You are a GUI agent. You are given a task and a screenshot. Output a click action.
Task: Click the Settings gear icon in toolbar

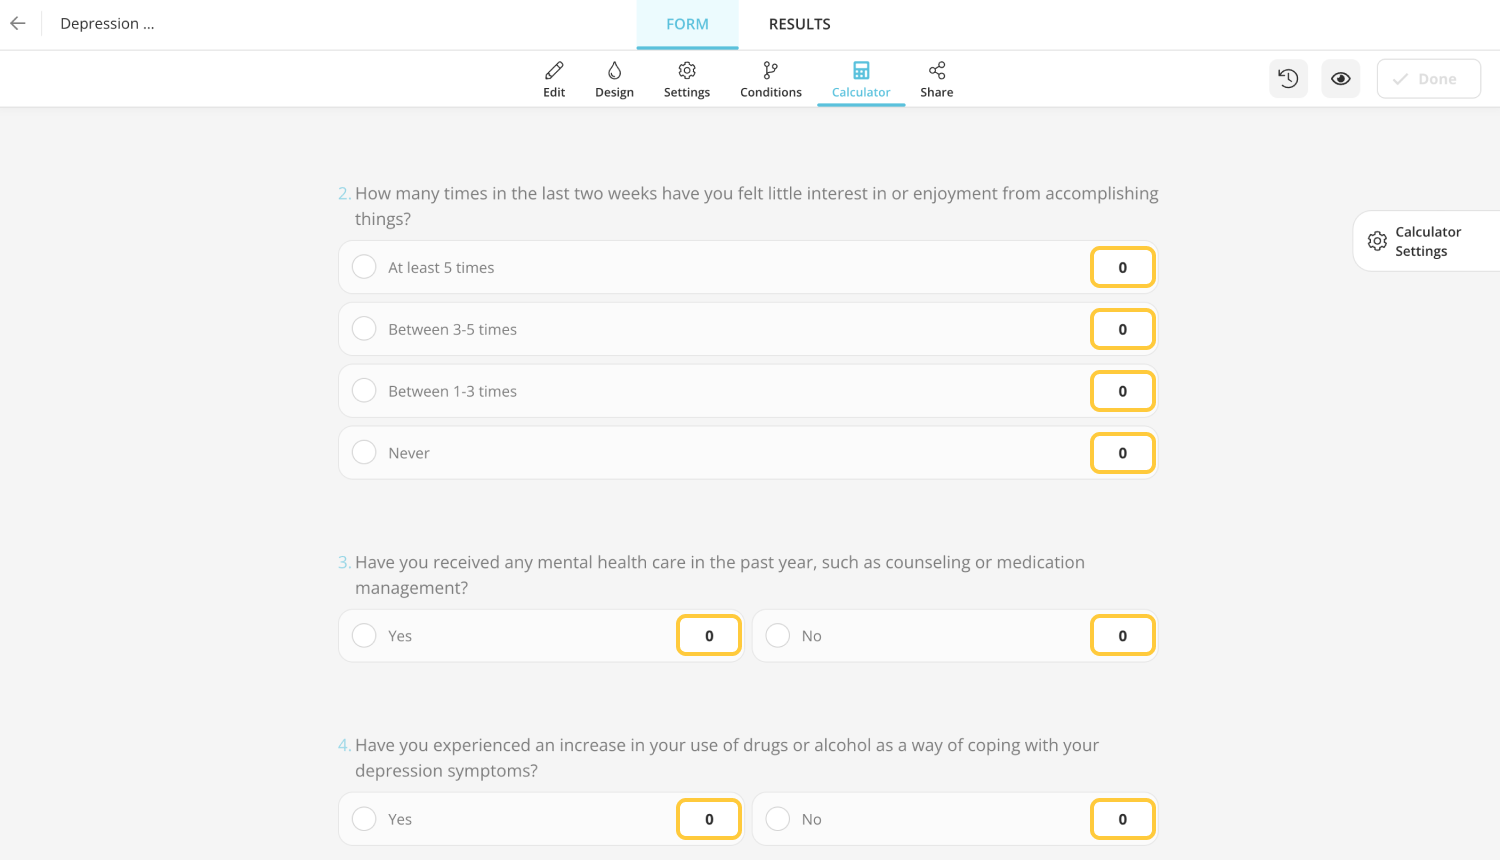687,71
